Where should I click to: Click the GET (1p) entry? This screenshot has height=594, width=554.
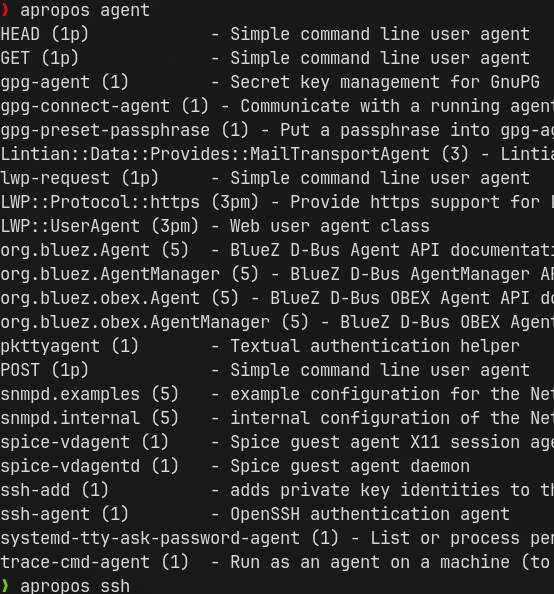pyautogui.click(x=40, y=58)
